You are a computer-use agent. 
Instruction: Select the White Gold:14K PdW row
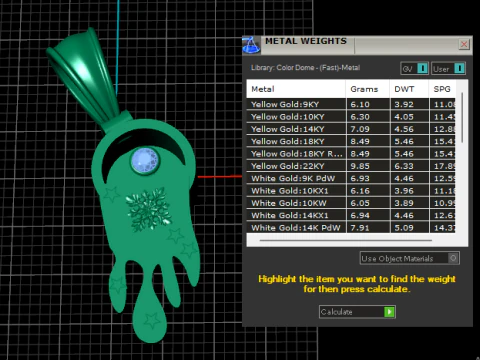pos(351,228)
